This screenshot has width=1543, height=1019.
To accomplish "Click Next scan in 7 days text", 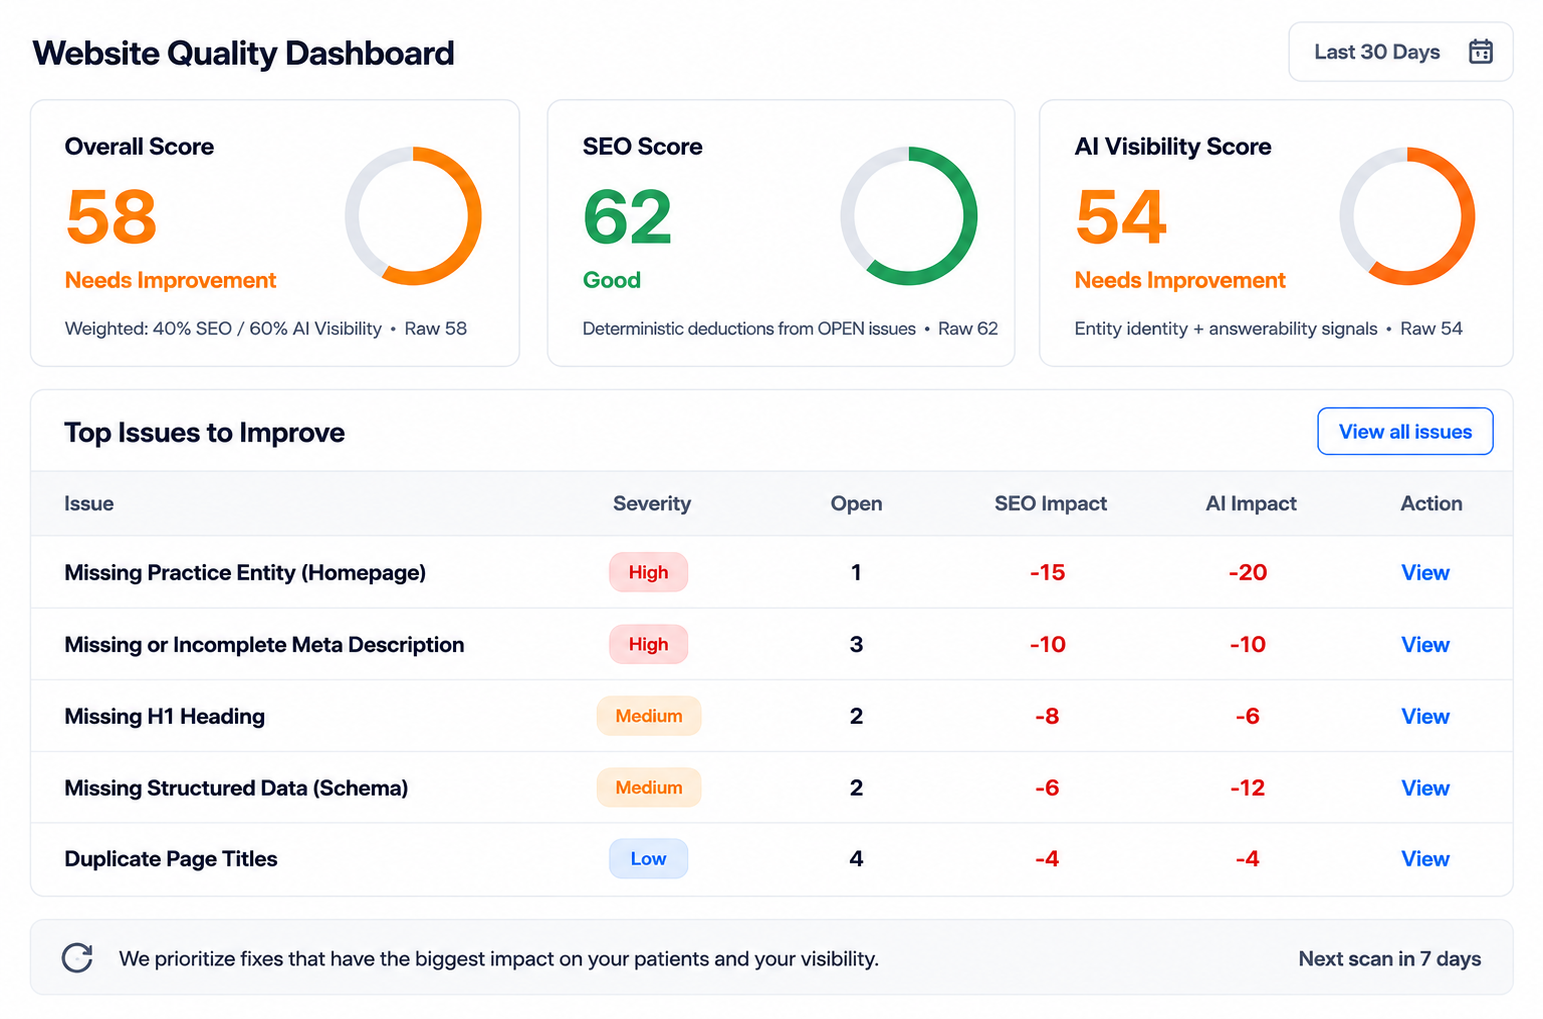I will 1389,958.
